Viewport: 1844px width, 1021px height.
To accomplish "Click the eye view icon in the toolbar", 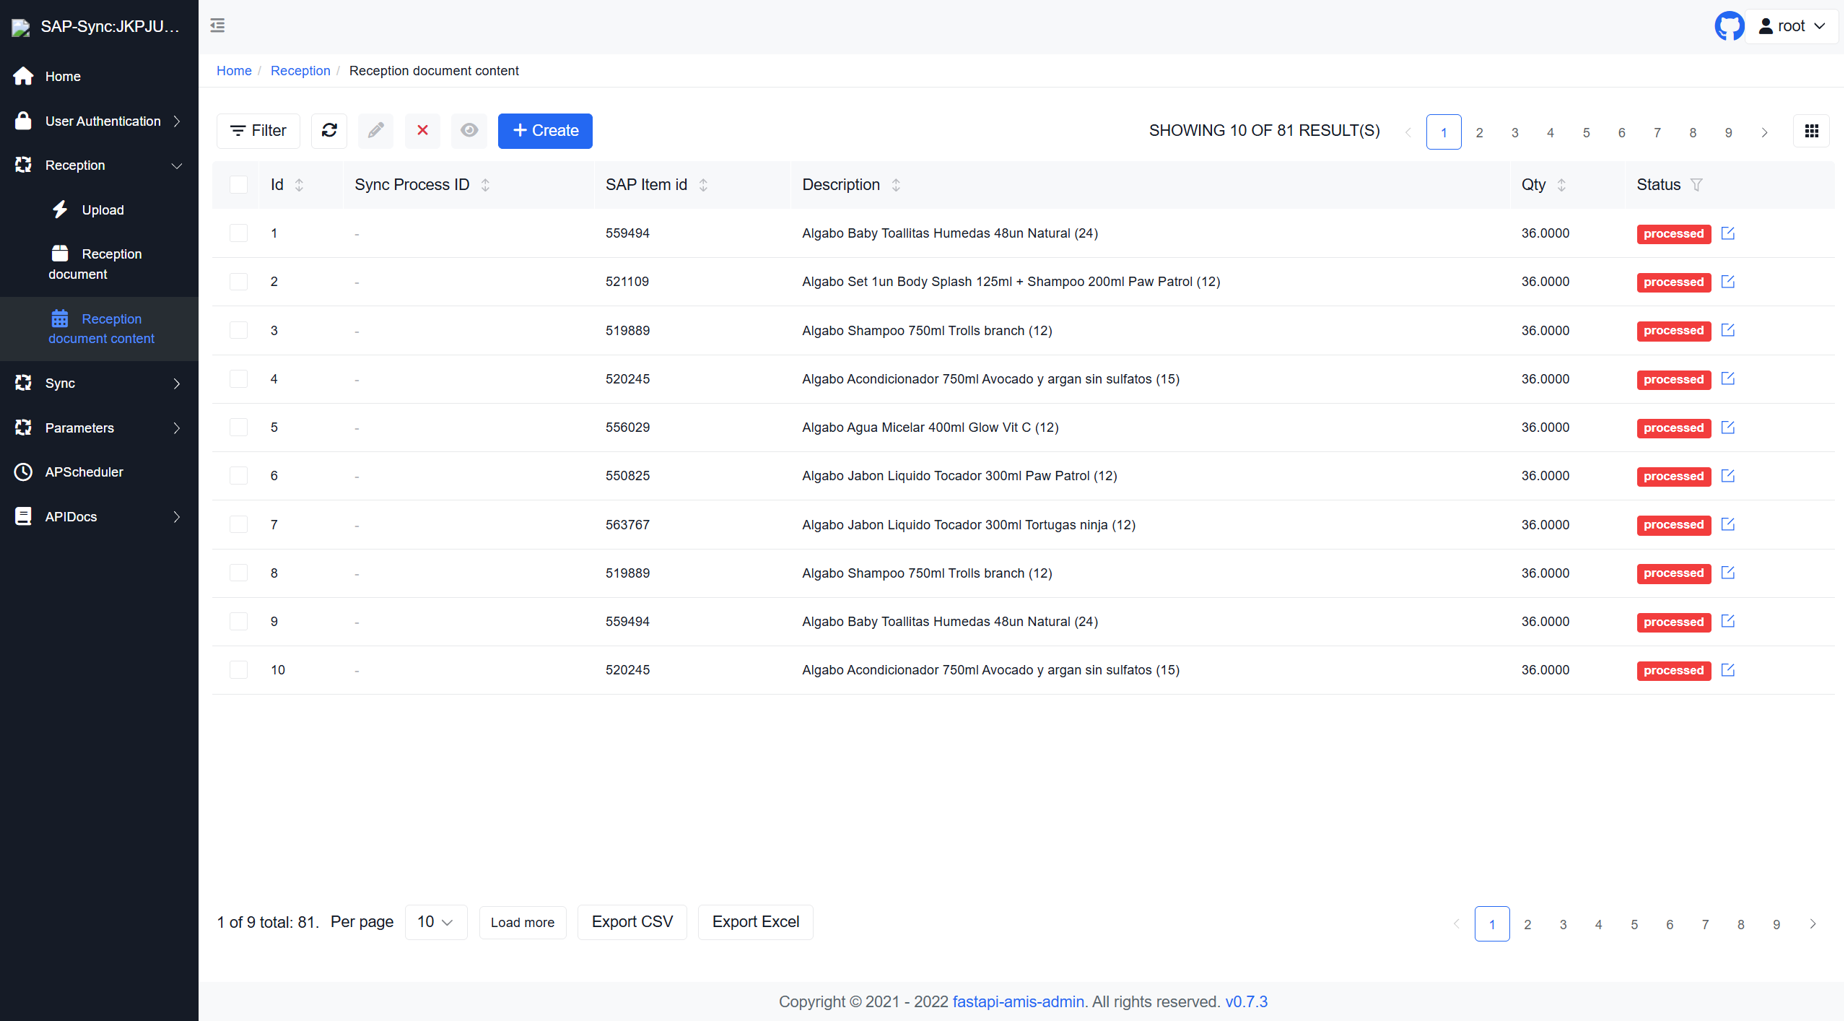I will (469, 131).
